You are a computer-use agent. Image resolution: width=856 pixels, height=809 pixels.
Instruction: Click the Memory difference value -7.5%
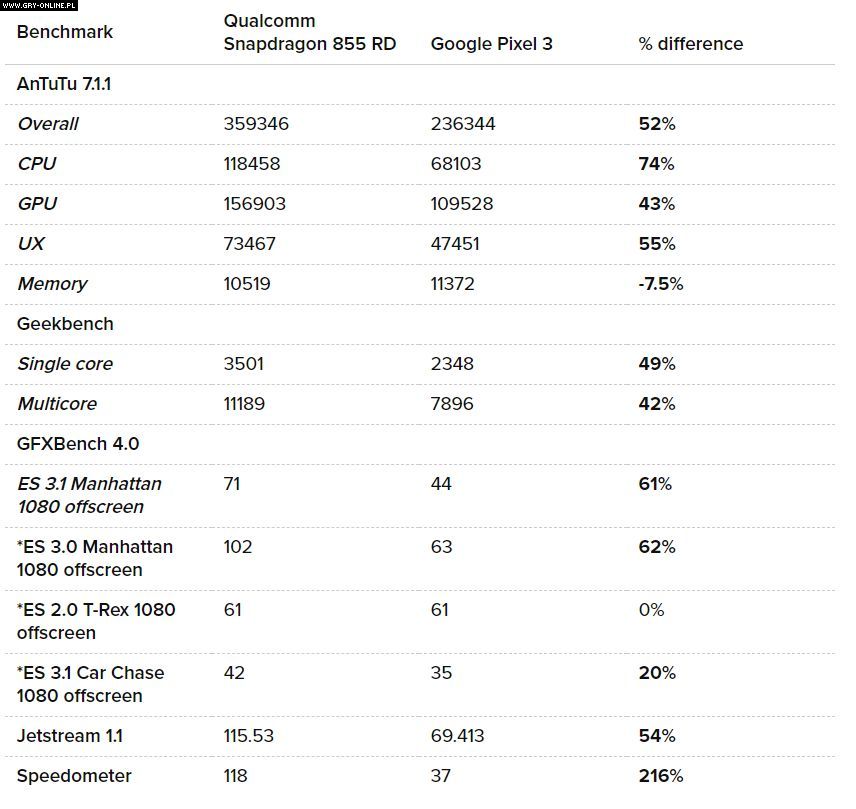[660, 284]
